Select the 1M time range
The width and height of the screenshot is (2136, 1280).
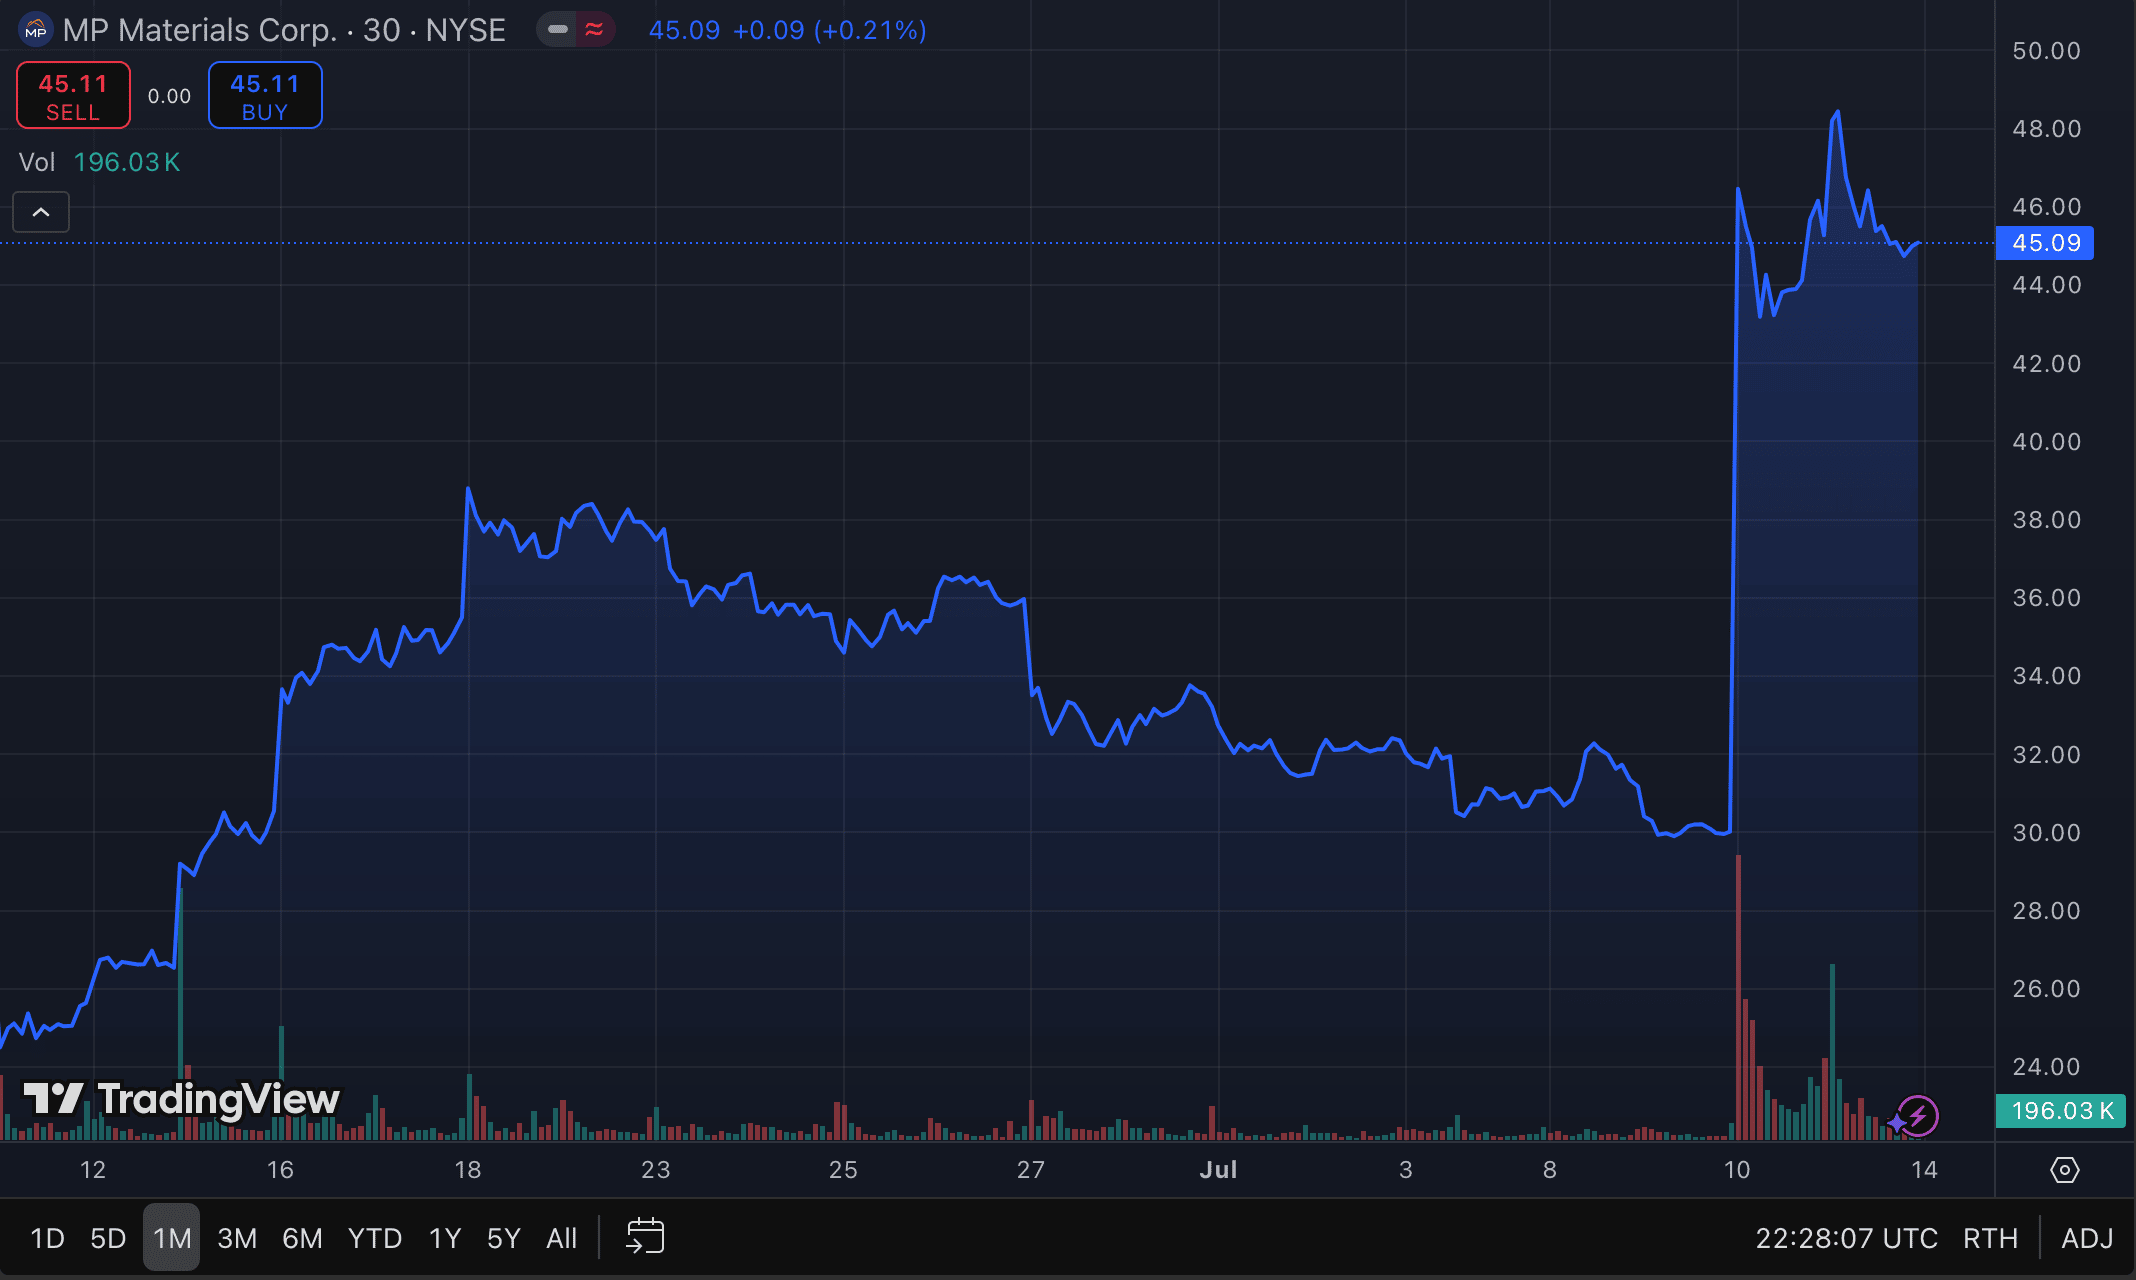click(x=172, y=1238)
